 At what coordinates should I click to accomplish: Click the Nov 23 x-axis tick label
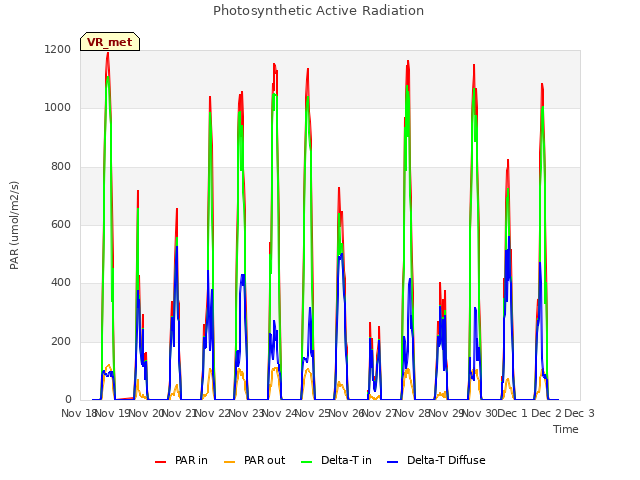245,413
